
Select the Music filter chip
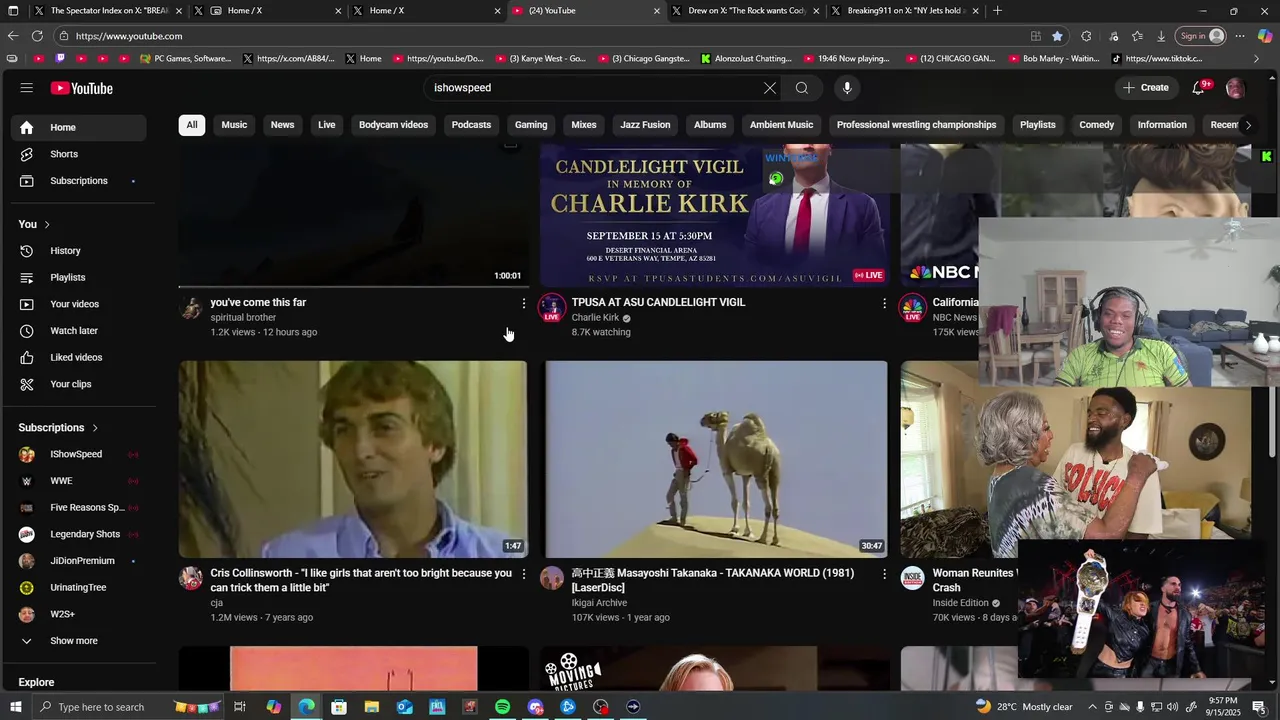(x=234, y=125)
